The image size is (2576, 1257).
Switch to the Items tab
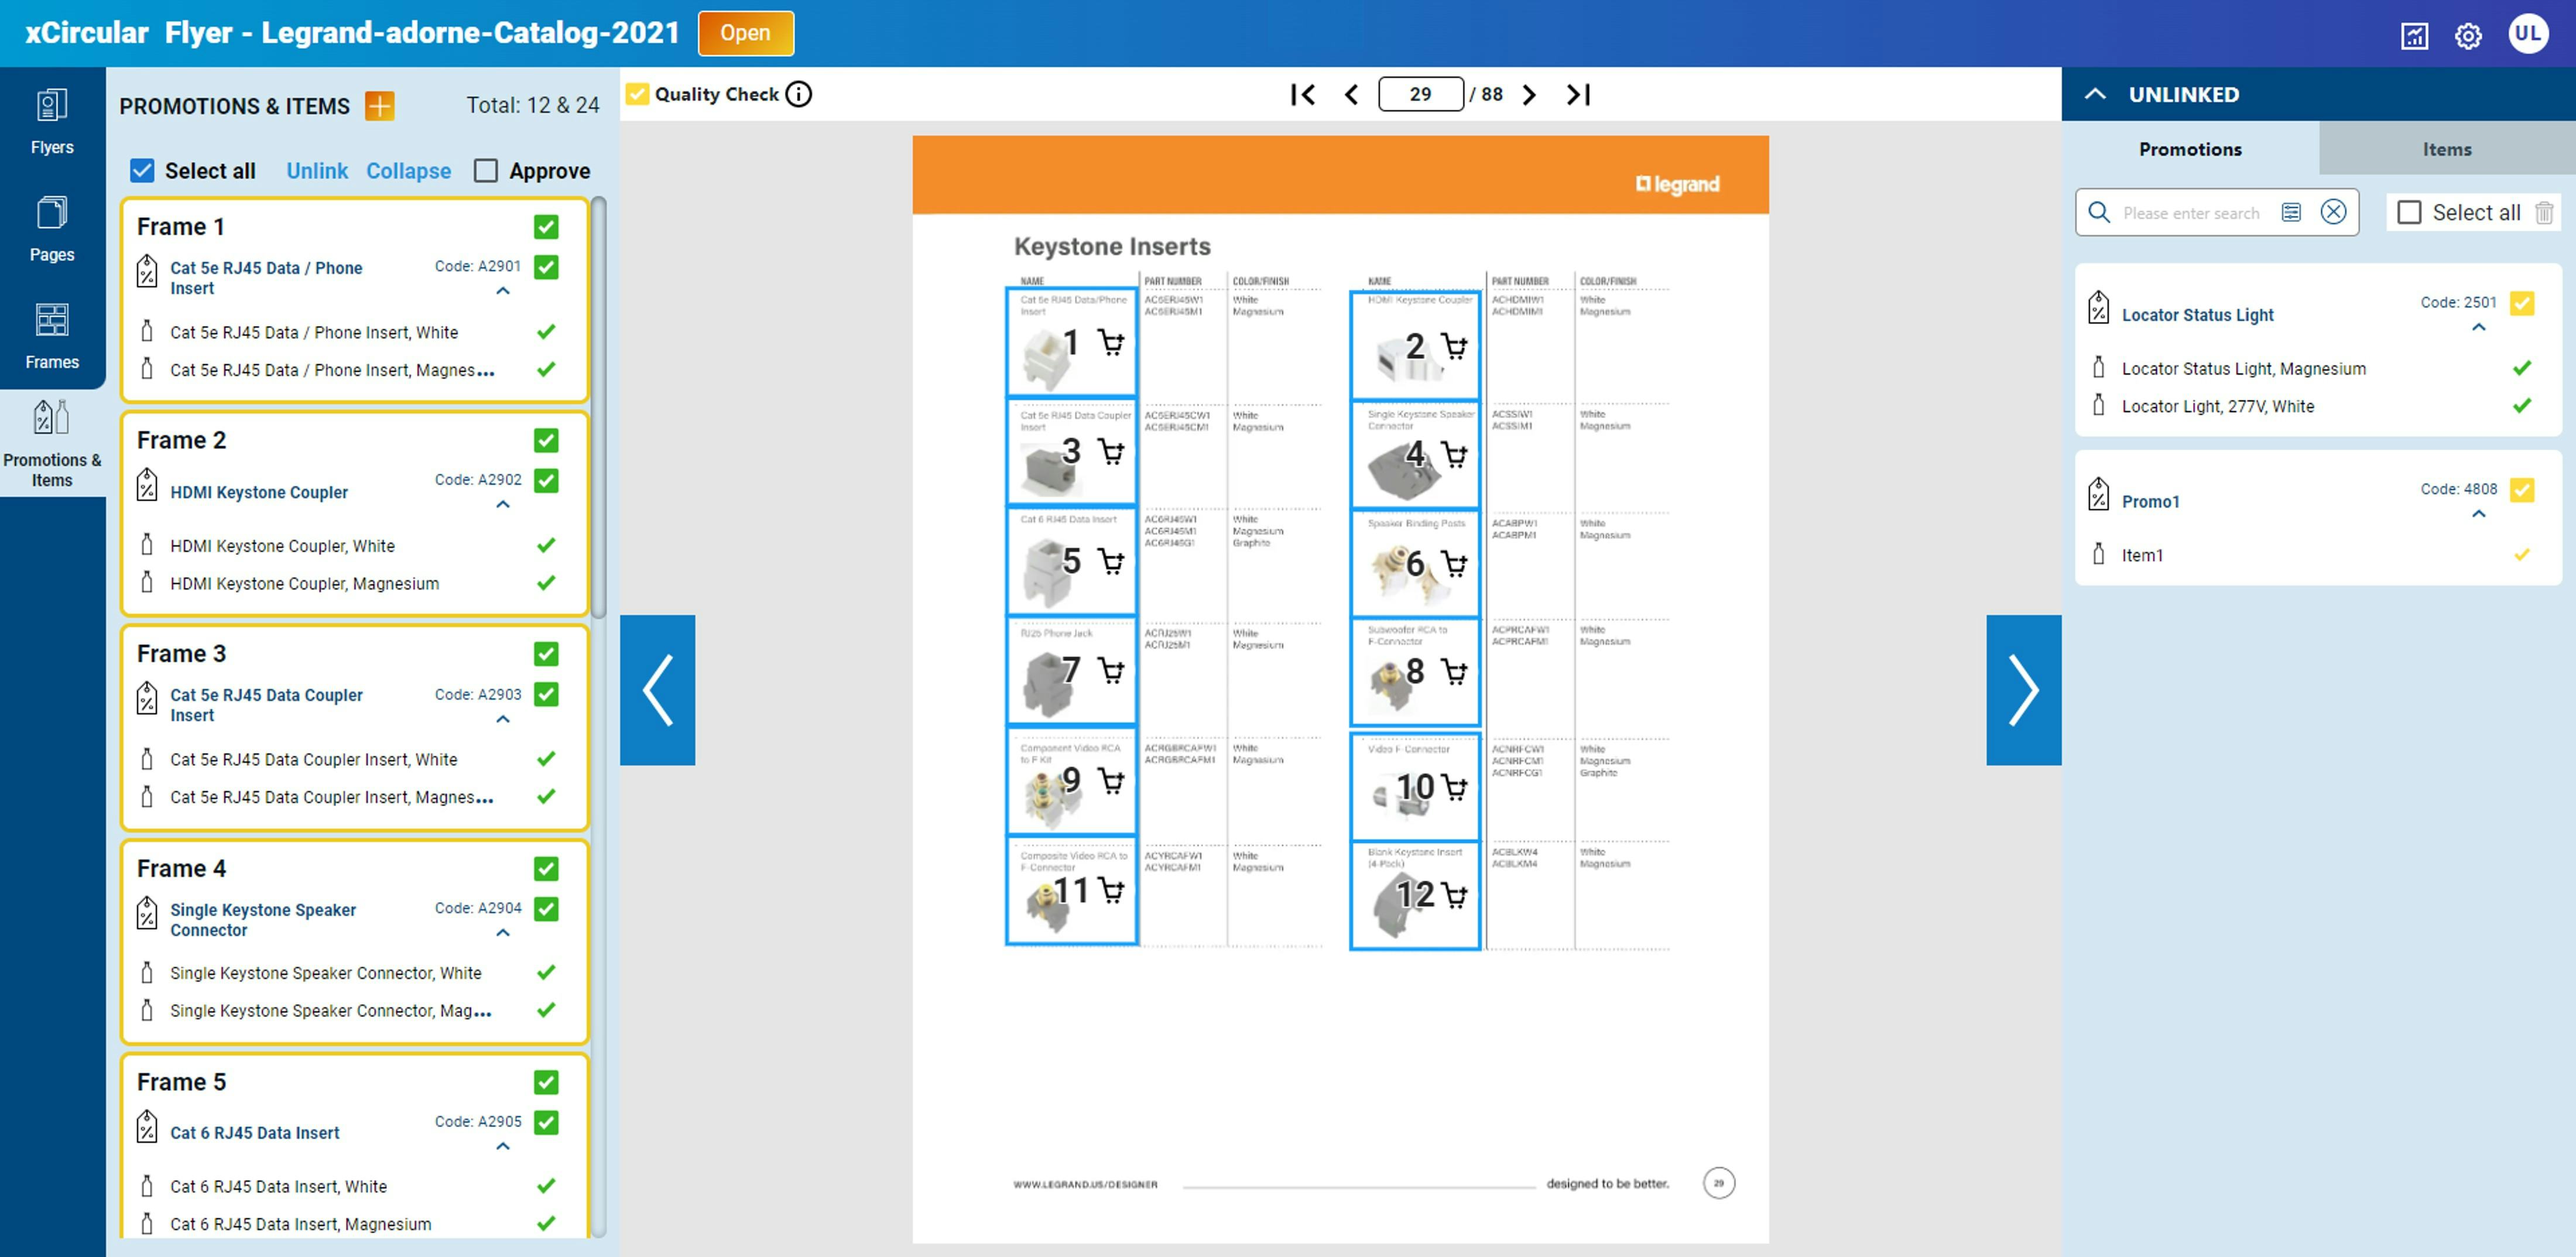[2446, 149]
